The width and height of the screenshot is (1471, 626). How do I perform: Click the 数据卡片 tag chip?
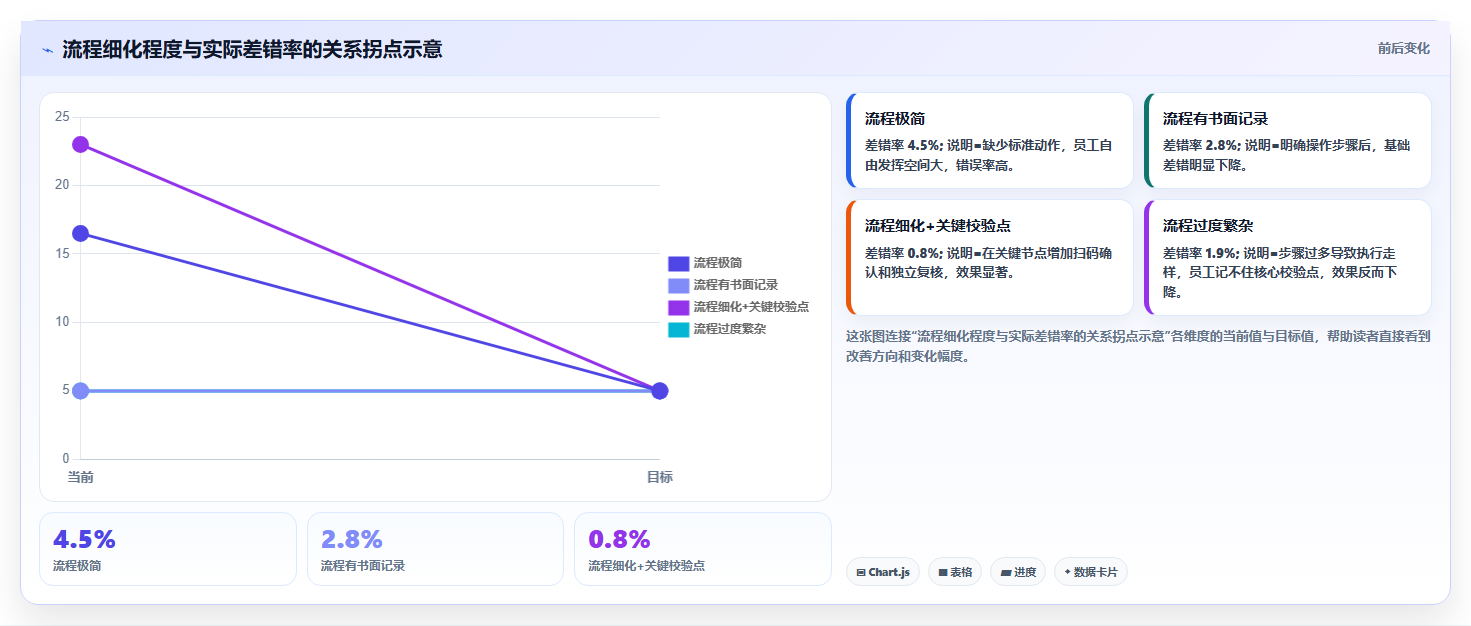coord(1090,572)
